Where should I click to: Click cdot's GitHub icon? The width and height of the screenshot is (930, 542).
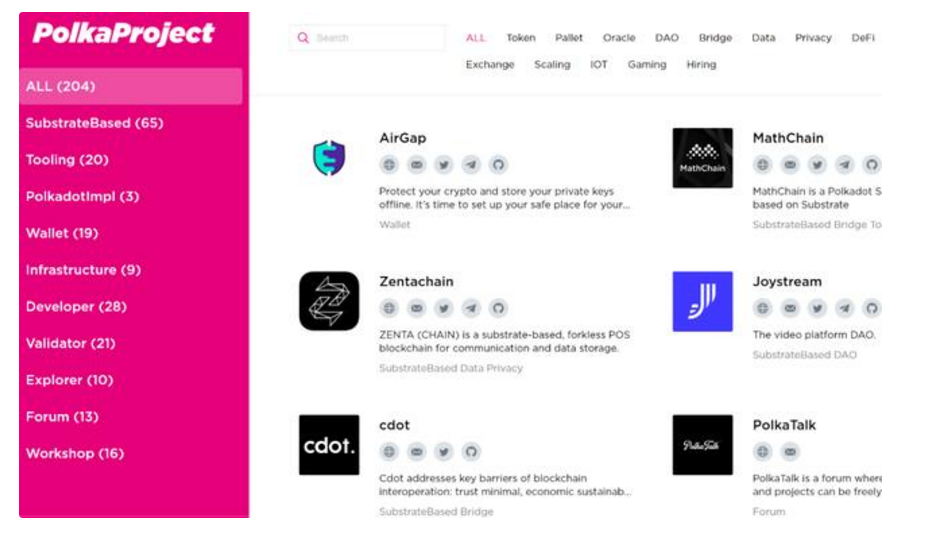(471, 452)
